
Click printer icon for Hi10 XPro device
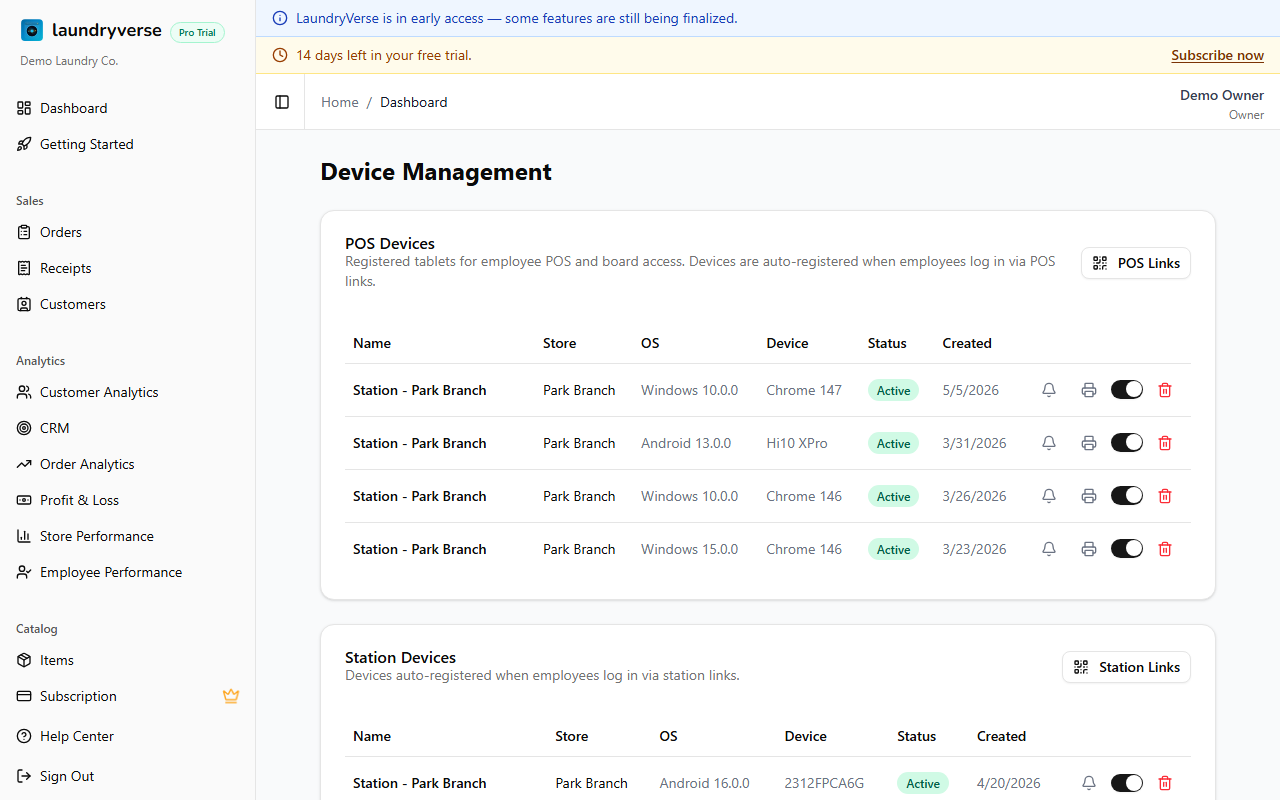pos(1089,443)
